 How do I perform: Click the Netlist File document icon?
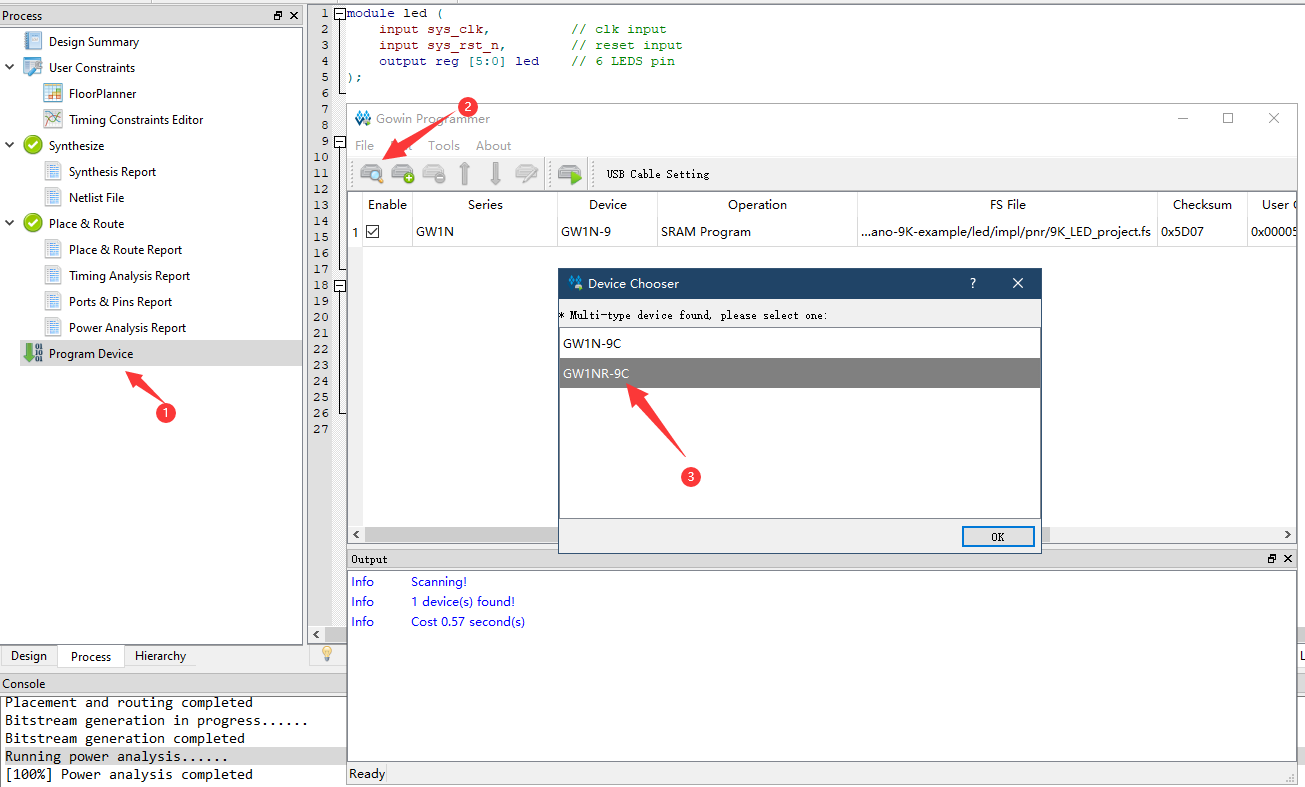(x=53, y=197)
